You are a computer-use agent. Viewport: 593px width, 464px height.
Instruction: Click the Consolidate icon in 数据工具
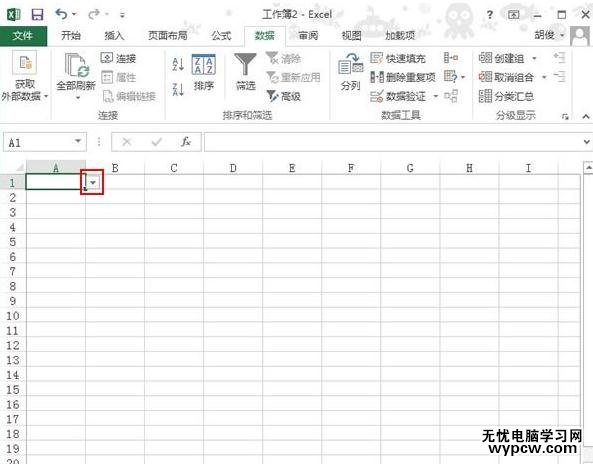[x=451, y=58]
